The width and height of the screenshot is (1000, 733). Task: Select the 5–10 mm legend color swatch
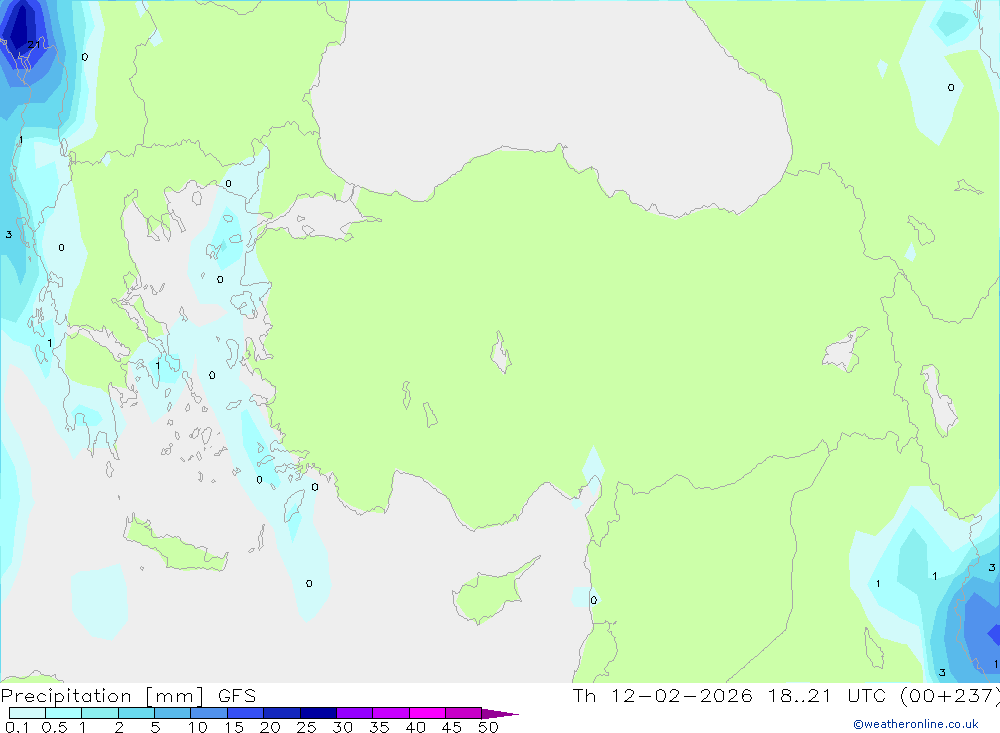click(x=172, y=713)
